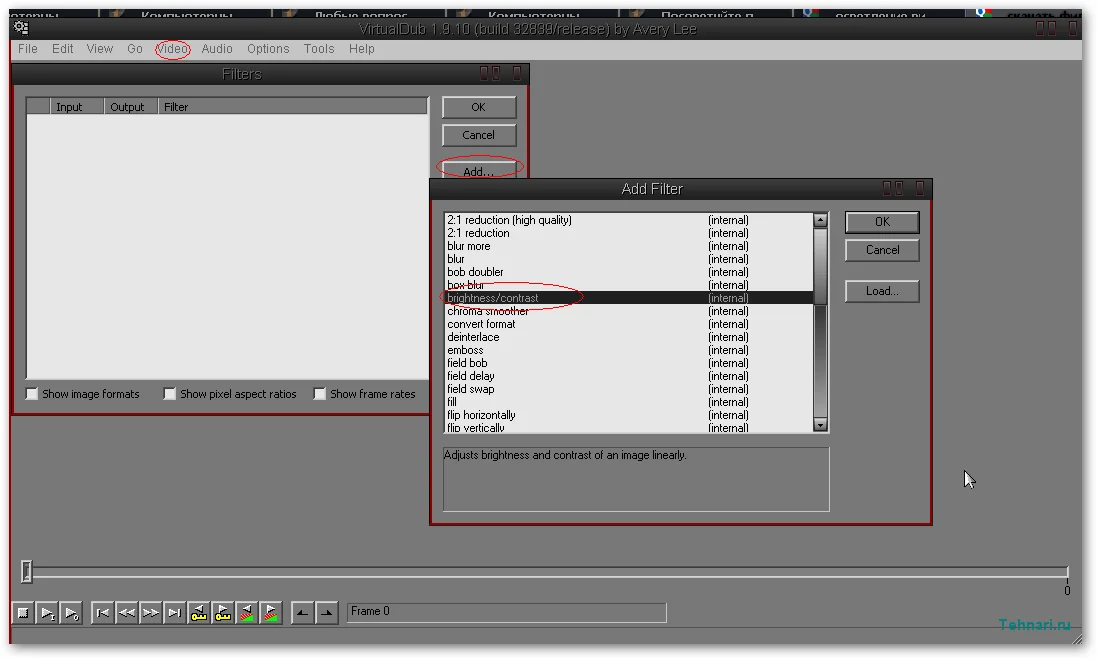This screenshot has height=659, width=1097.
Task: Open the Video menu
Action: 173,49
